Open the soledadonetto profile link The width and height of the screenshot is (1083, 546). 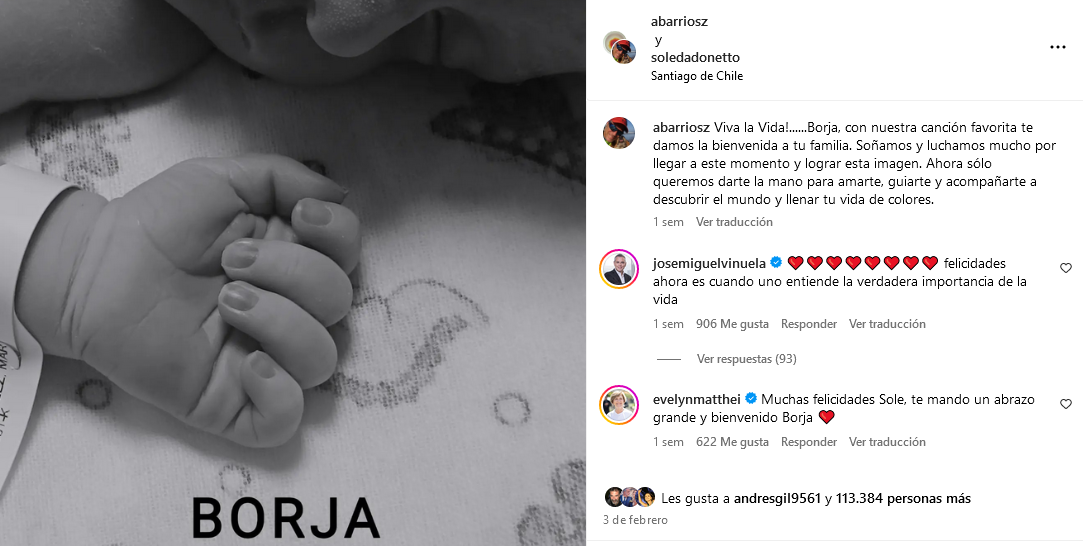[x=695, y=57]
